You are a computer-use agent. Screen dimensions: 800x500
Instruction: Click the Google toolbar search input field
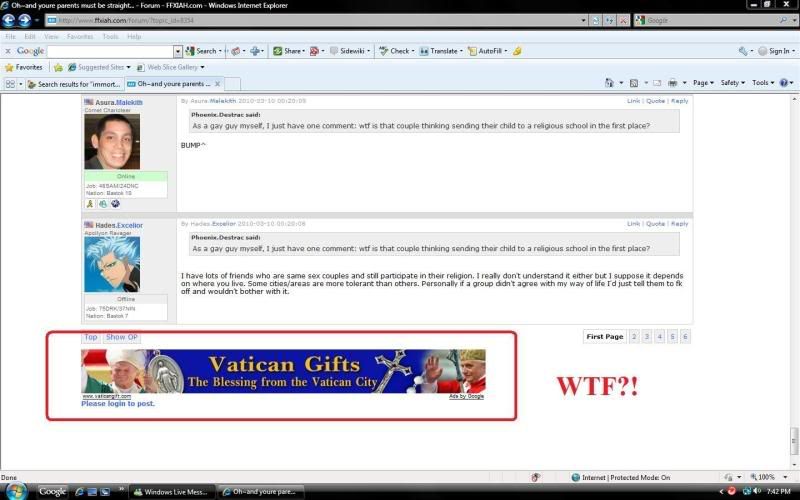click(x=110, y=51)
